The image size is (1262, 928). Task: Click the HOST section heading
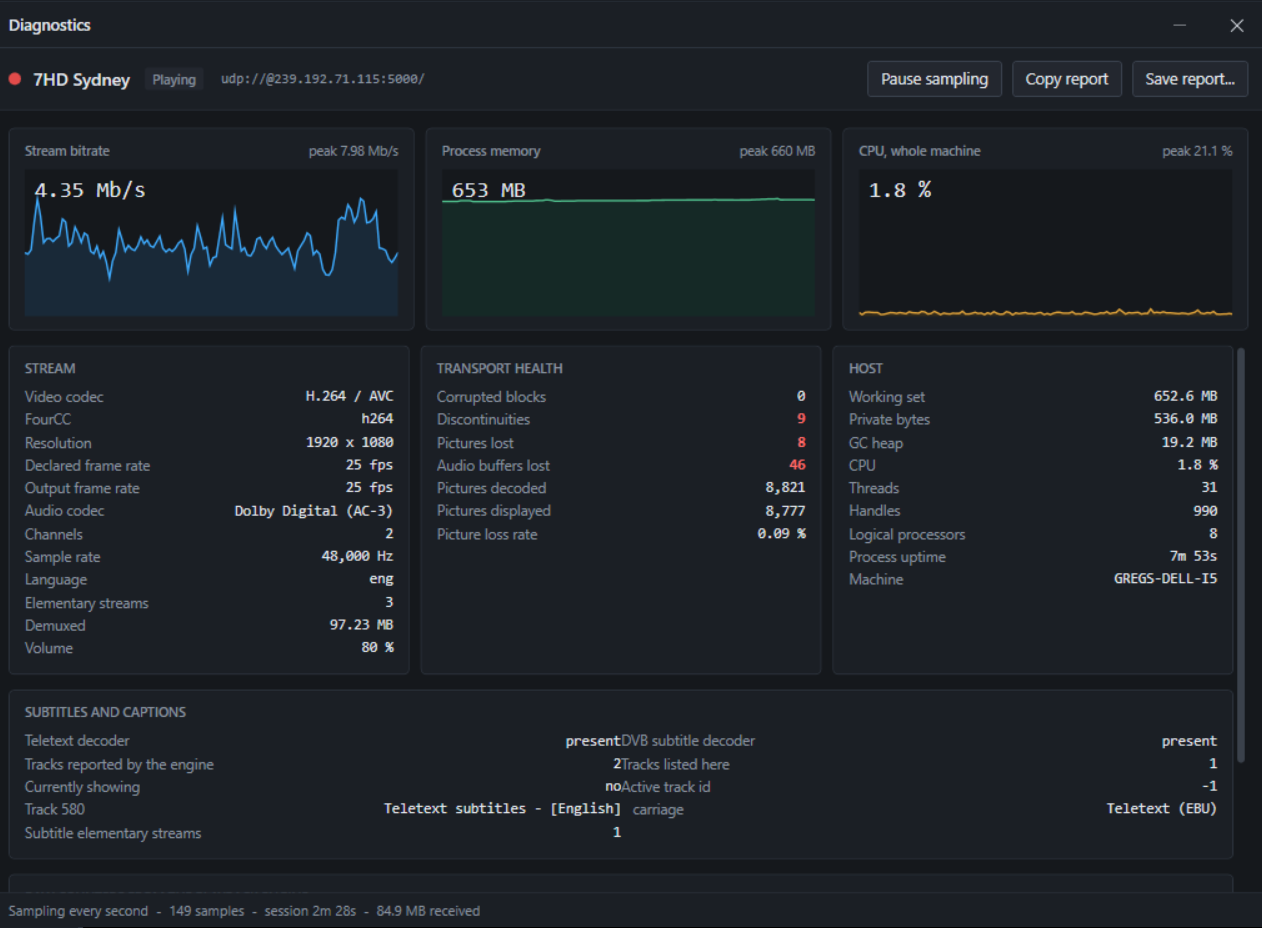tap(866, 369)
